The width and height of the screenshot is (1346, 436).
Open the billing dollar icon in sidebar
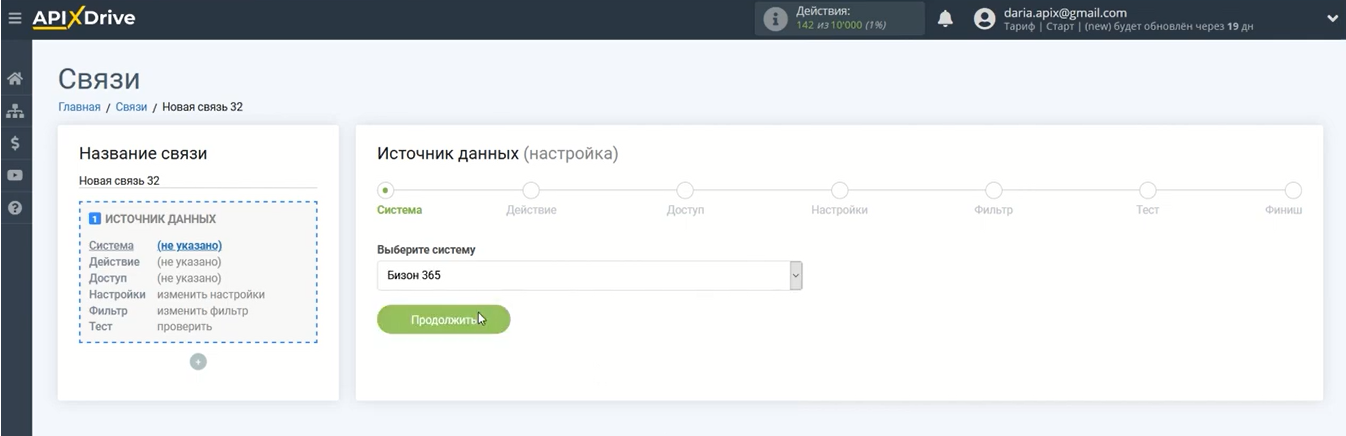point(15,143)
